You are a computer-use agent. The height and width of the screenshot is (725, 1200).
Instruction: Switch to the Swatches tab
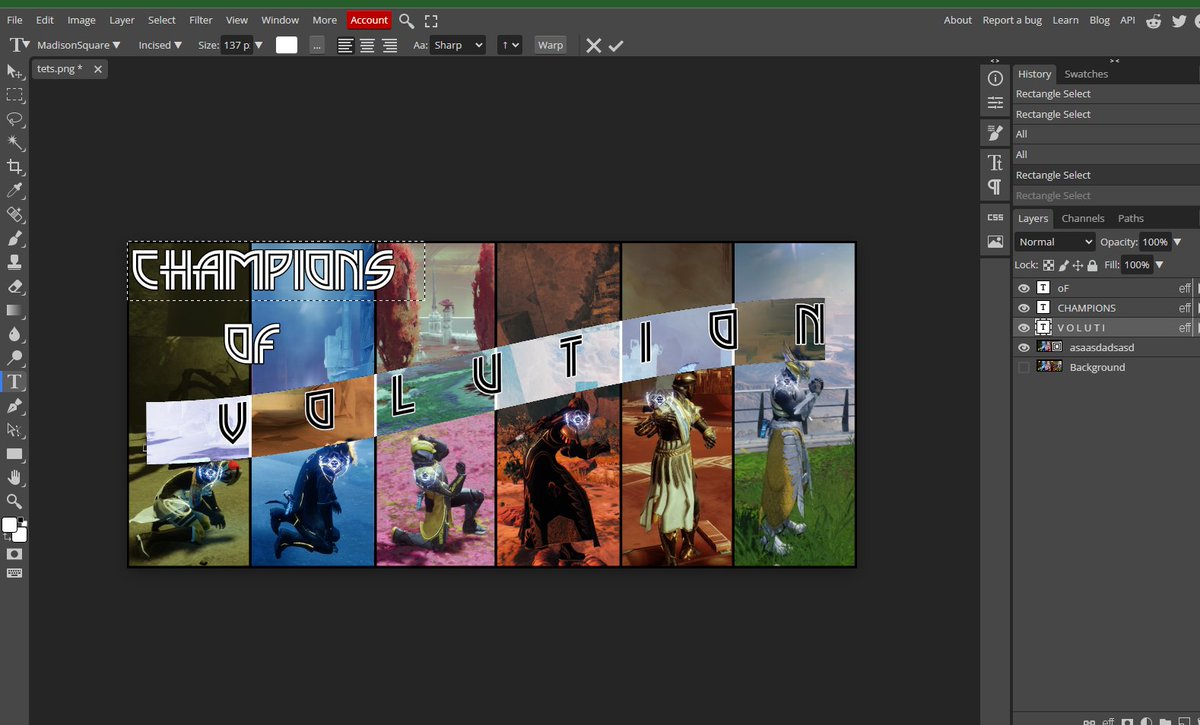click(x=1086, y=74)
